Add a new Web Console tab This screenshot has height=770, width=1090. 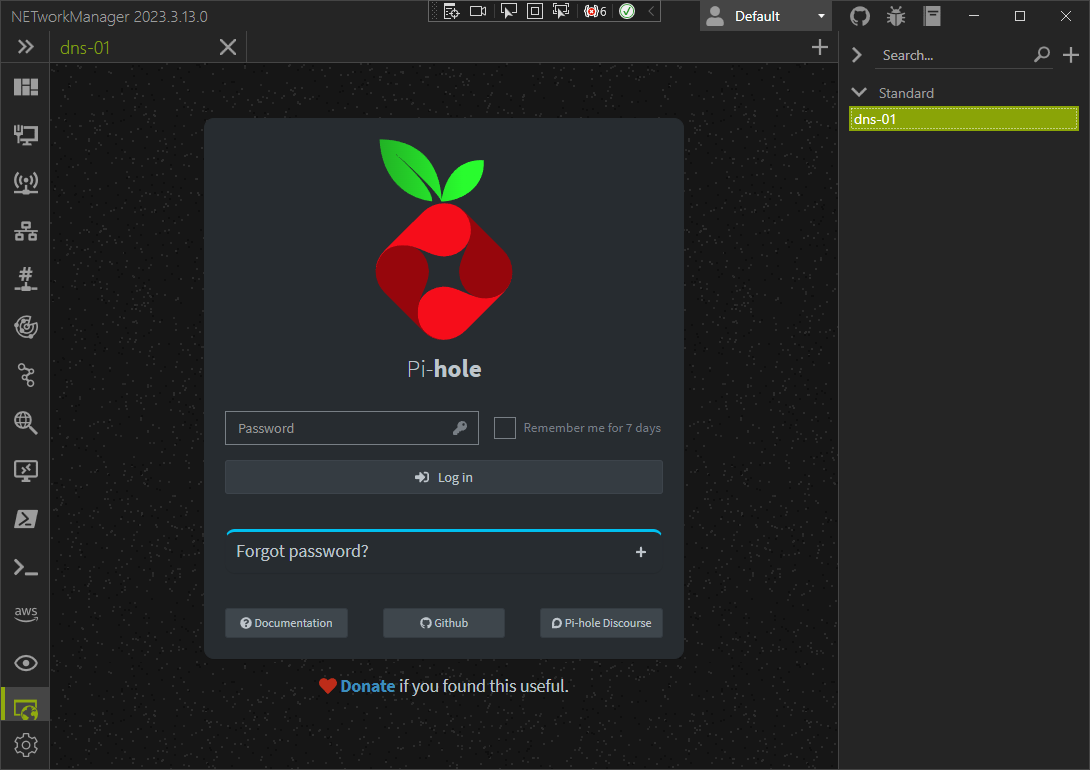pos(820,47)
